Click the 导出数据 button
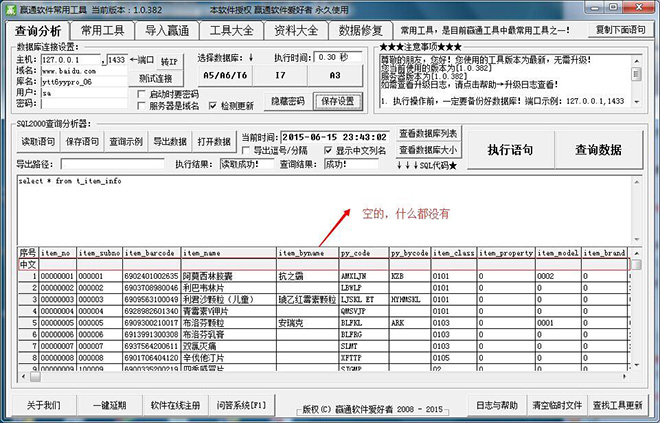This screenshot has width=660, height=423. [x=170, y=142]
